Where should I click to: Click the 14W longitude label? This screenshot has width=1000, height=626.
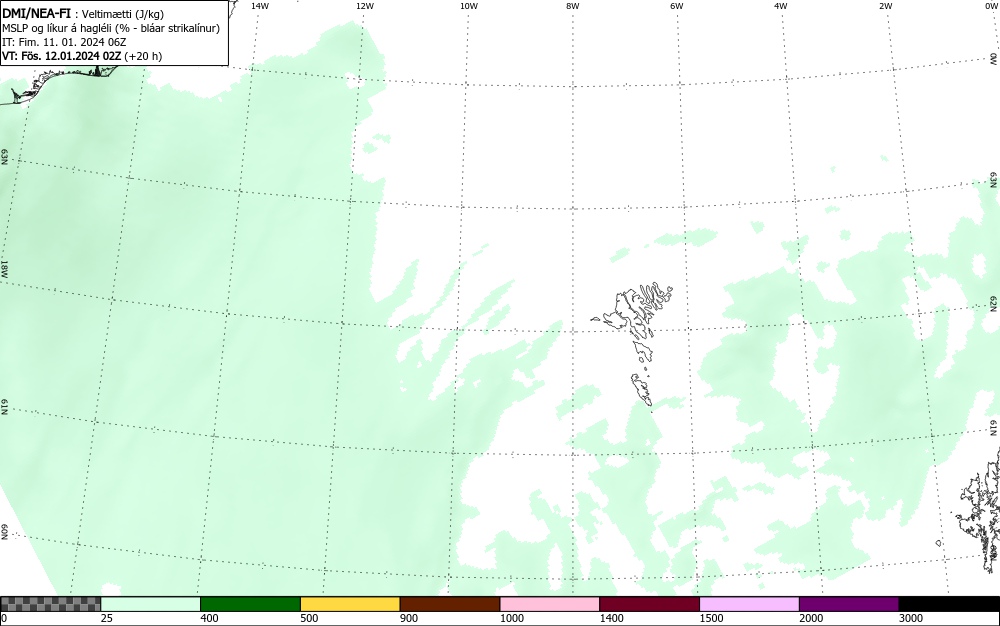point(260,6)
